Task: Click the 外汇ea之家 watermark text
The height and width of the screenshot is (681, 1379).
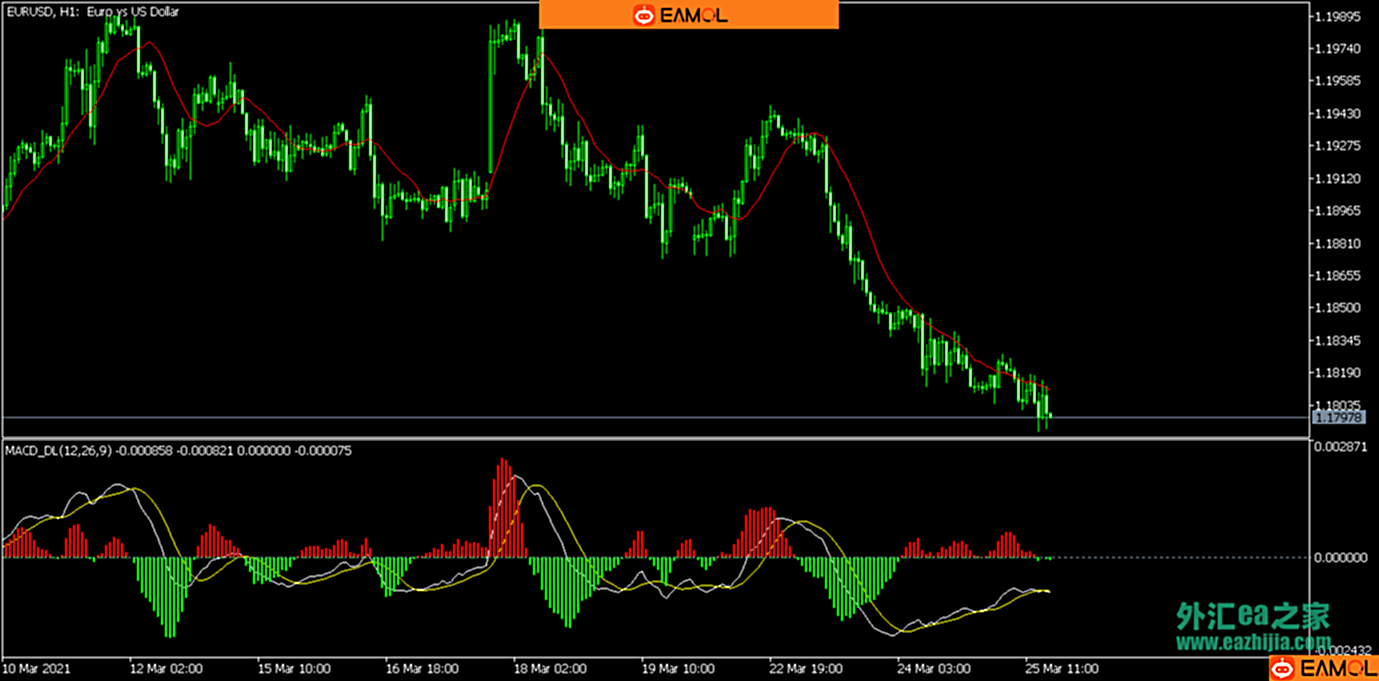Action: (x=1253, y=616)
